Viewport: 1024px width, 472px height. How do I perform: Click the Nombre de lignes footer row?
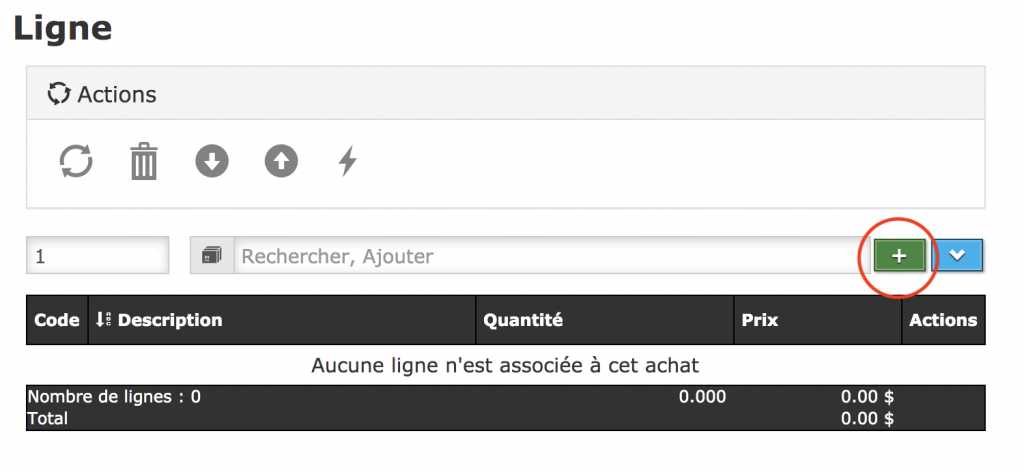[114, 396]
